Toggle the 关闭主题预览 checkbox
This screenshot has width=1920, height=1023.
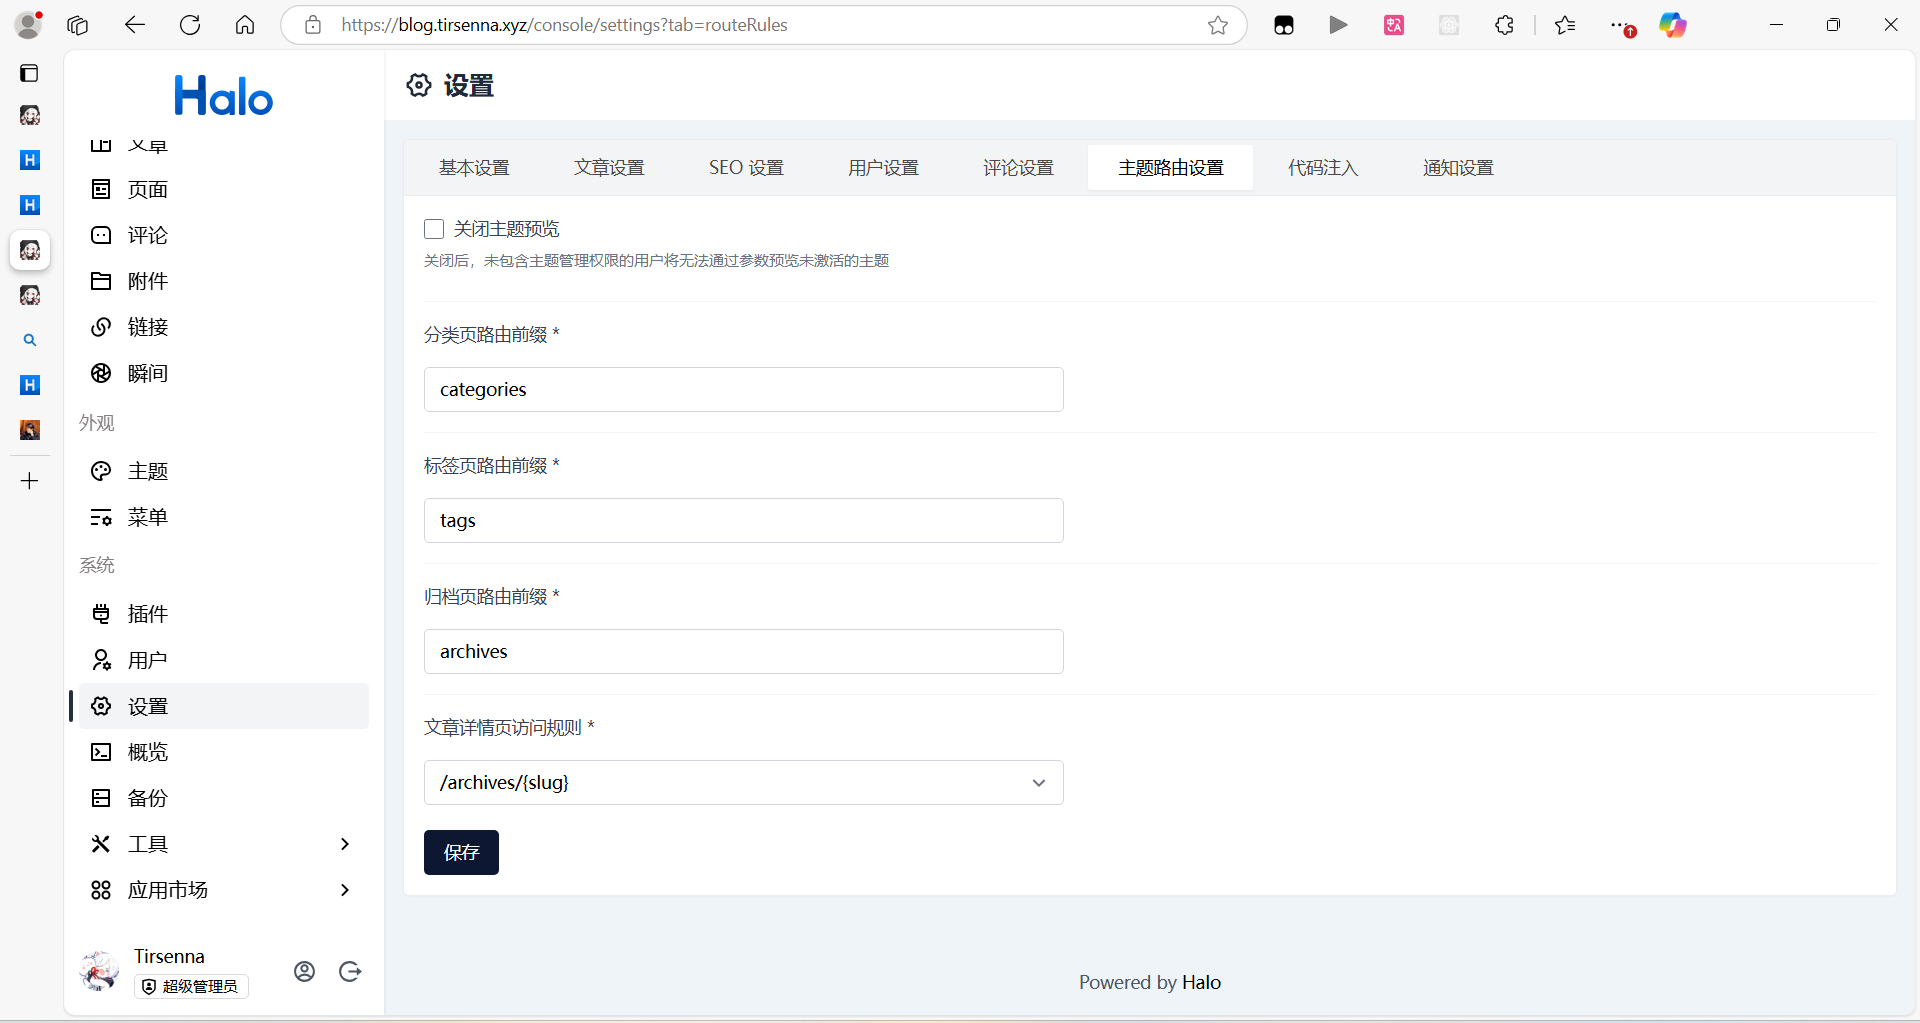pyautogui.click(x=434, y=229)
